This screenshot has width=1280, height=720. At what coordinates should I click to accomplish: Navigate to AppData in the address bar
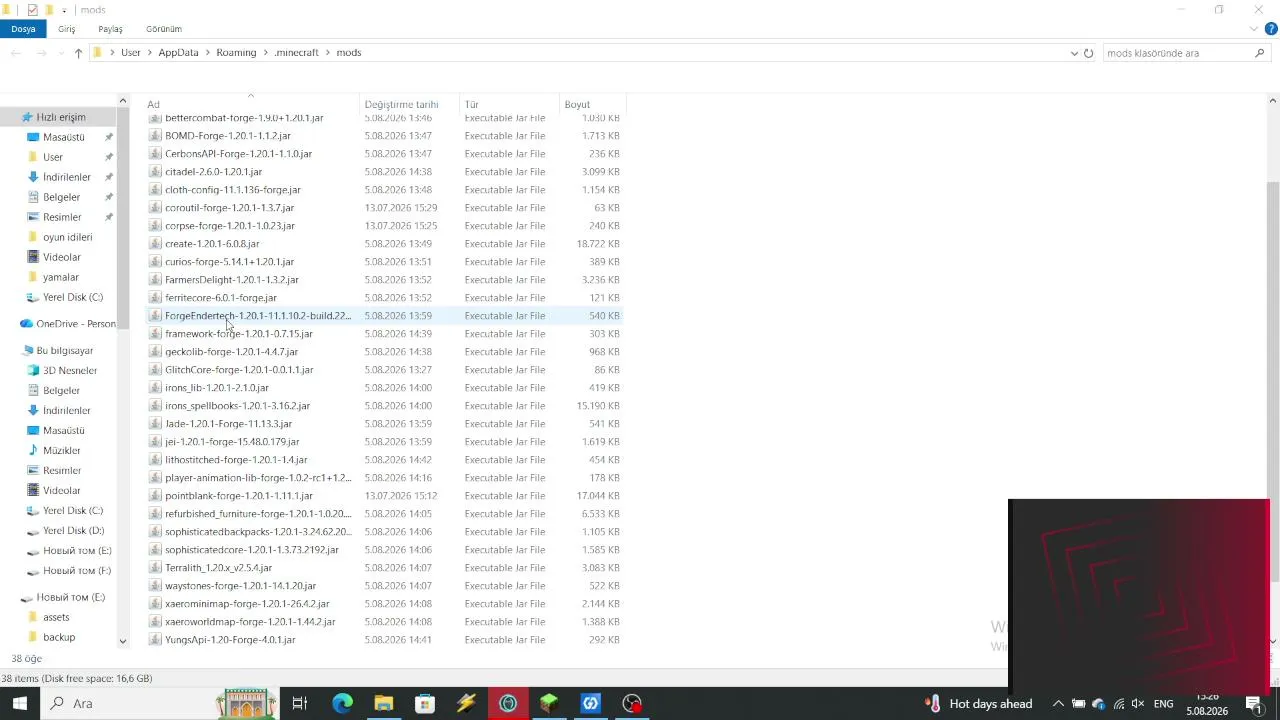(x=178, y=53)
